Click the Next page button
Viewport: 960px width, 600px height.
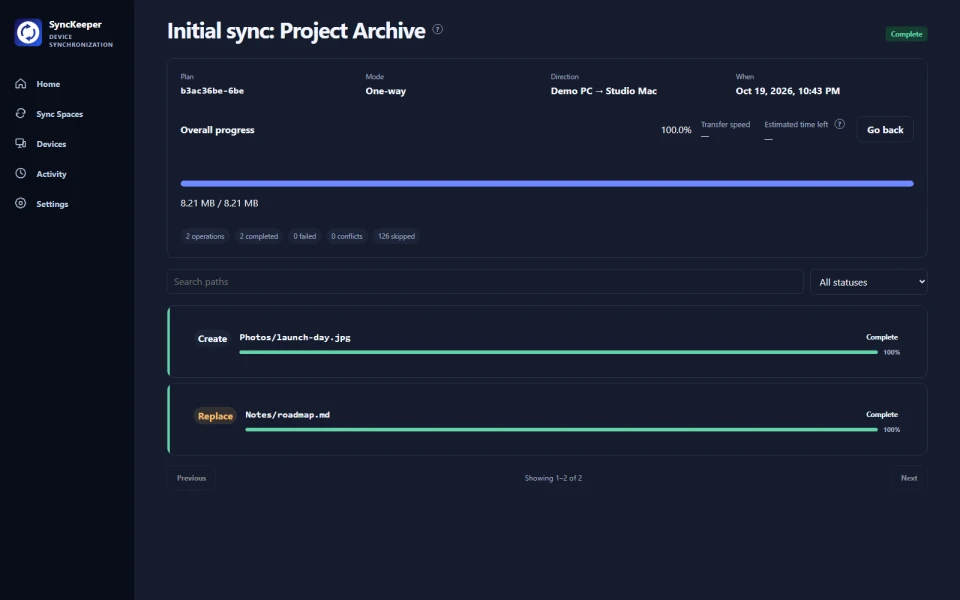909,478
